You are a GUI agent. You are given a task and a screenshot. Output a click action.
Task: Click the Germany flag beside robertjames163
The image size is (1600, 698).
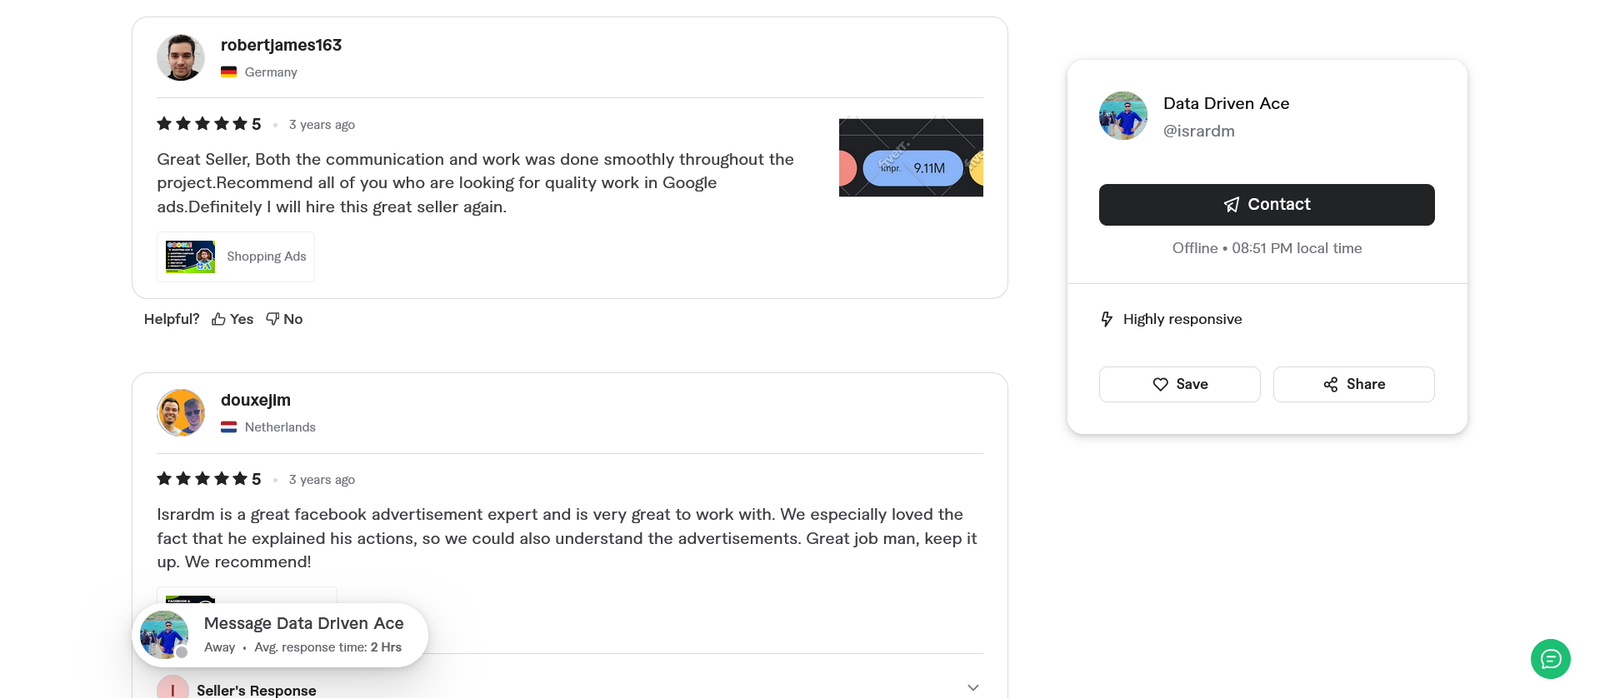(x=229, y=71)
